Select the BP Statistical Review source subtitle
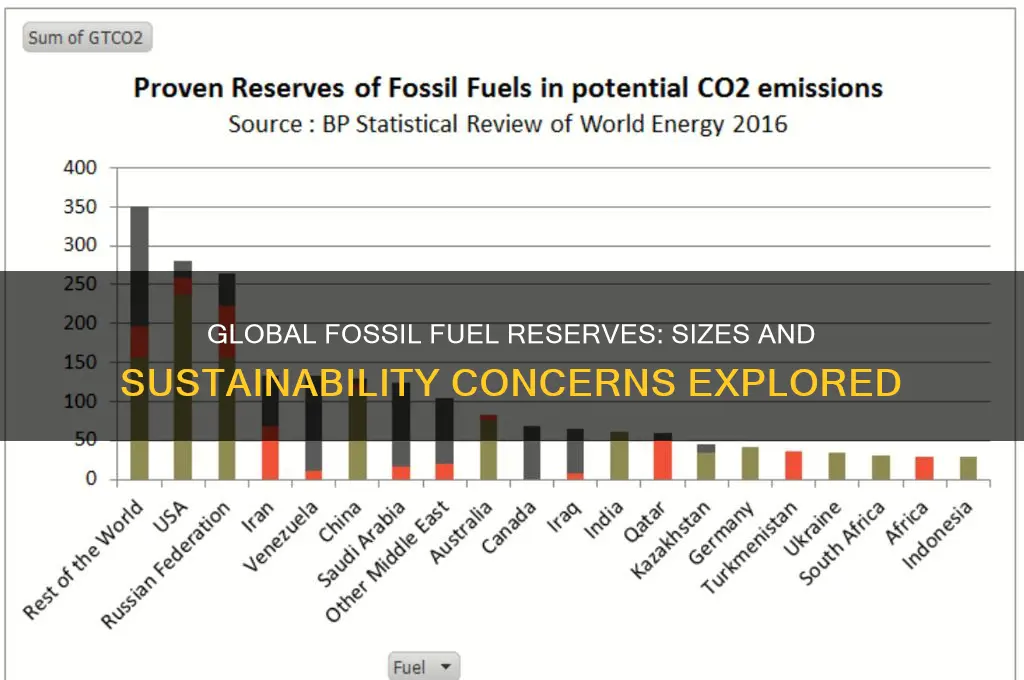Image resolution: width=1024 pixels, height=680 pixels. coord(508,123)
